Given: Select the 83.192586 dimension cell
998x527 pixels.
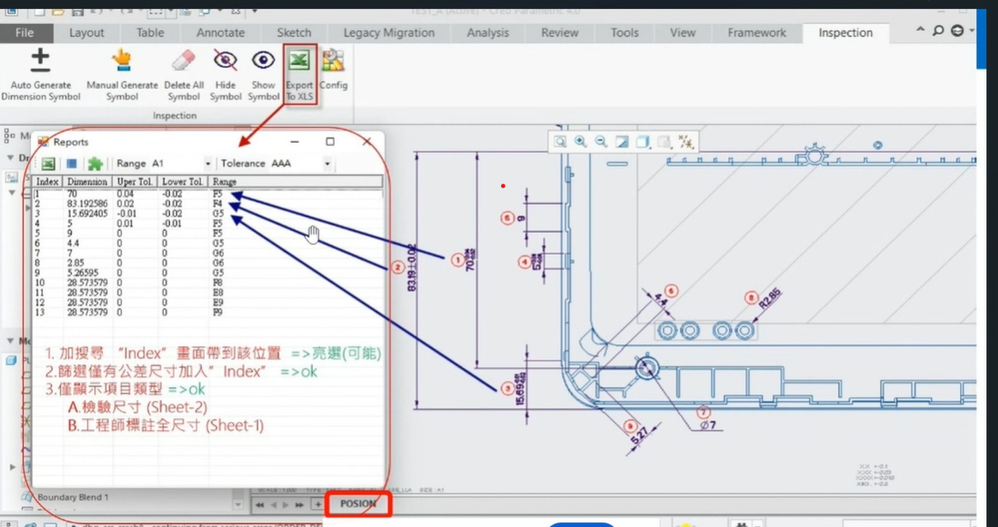Looking at the screenshot, I should [x=88, y=204].
